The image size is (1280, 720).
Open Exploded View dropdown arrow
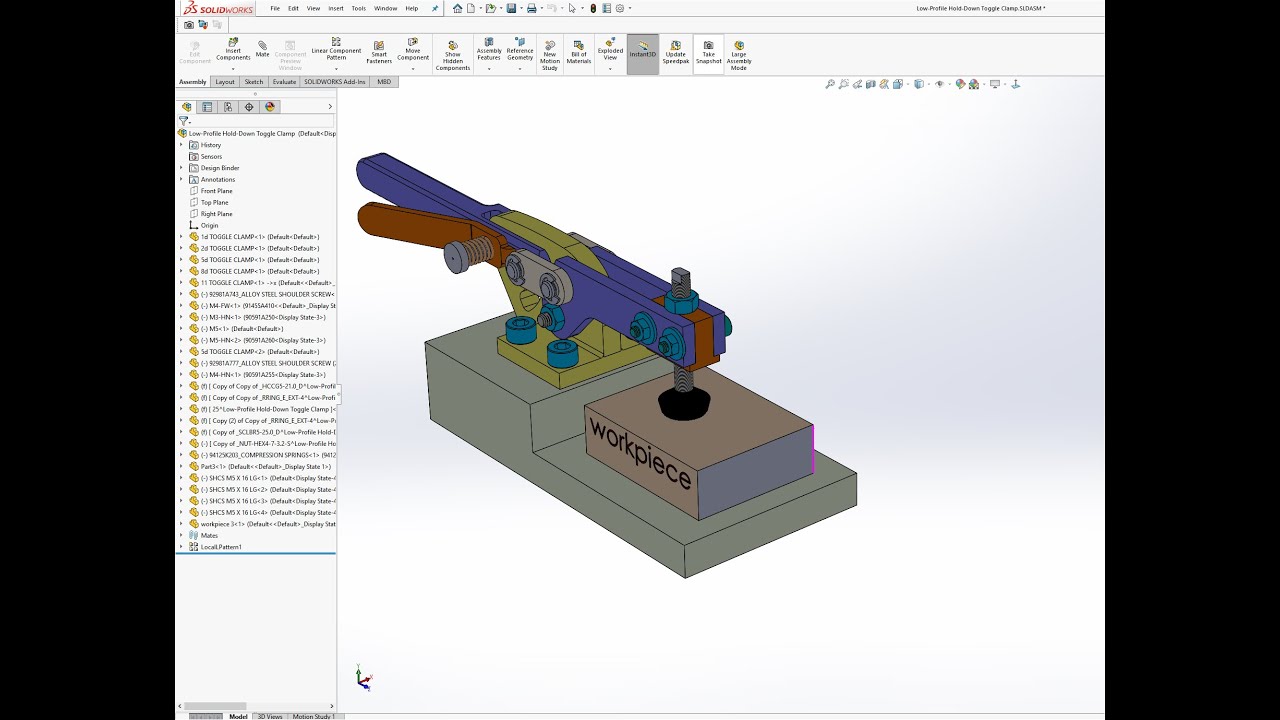tap(610, 69)
